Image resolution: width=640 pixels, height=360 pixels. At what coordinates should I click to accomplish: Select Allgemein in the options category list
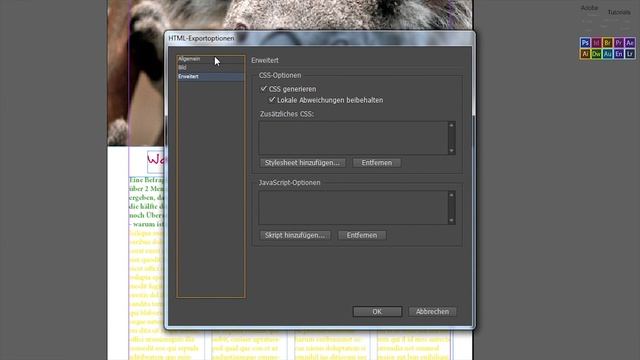211,59
